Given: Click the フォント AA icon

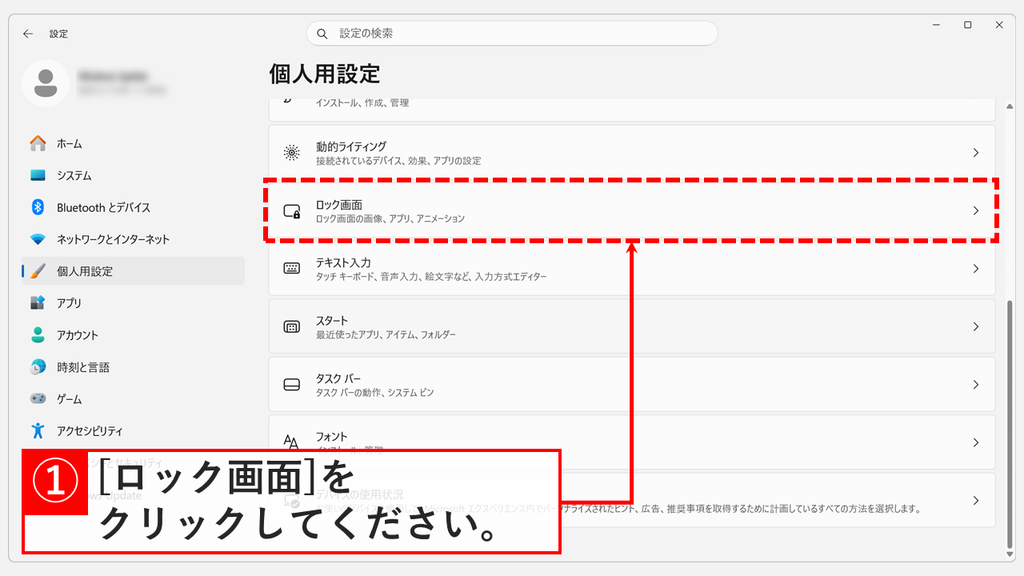Looking at the screenshot, I should (x=291, y=442).
